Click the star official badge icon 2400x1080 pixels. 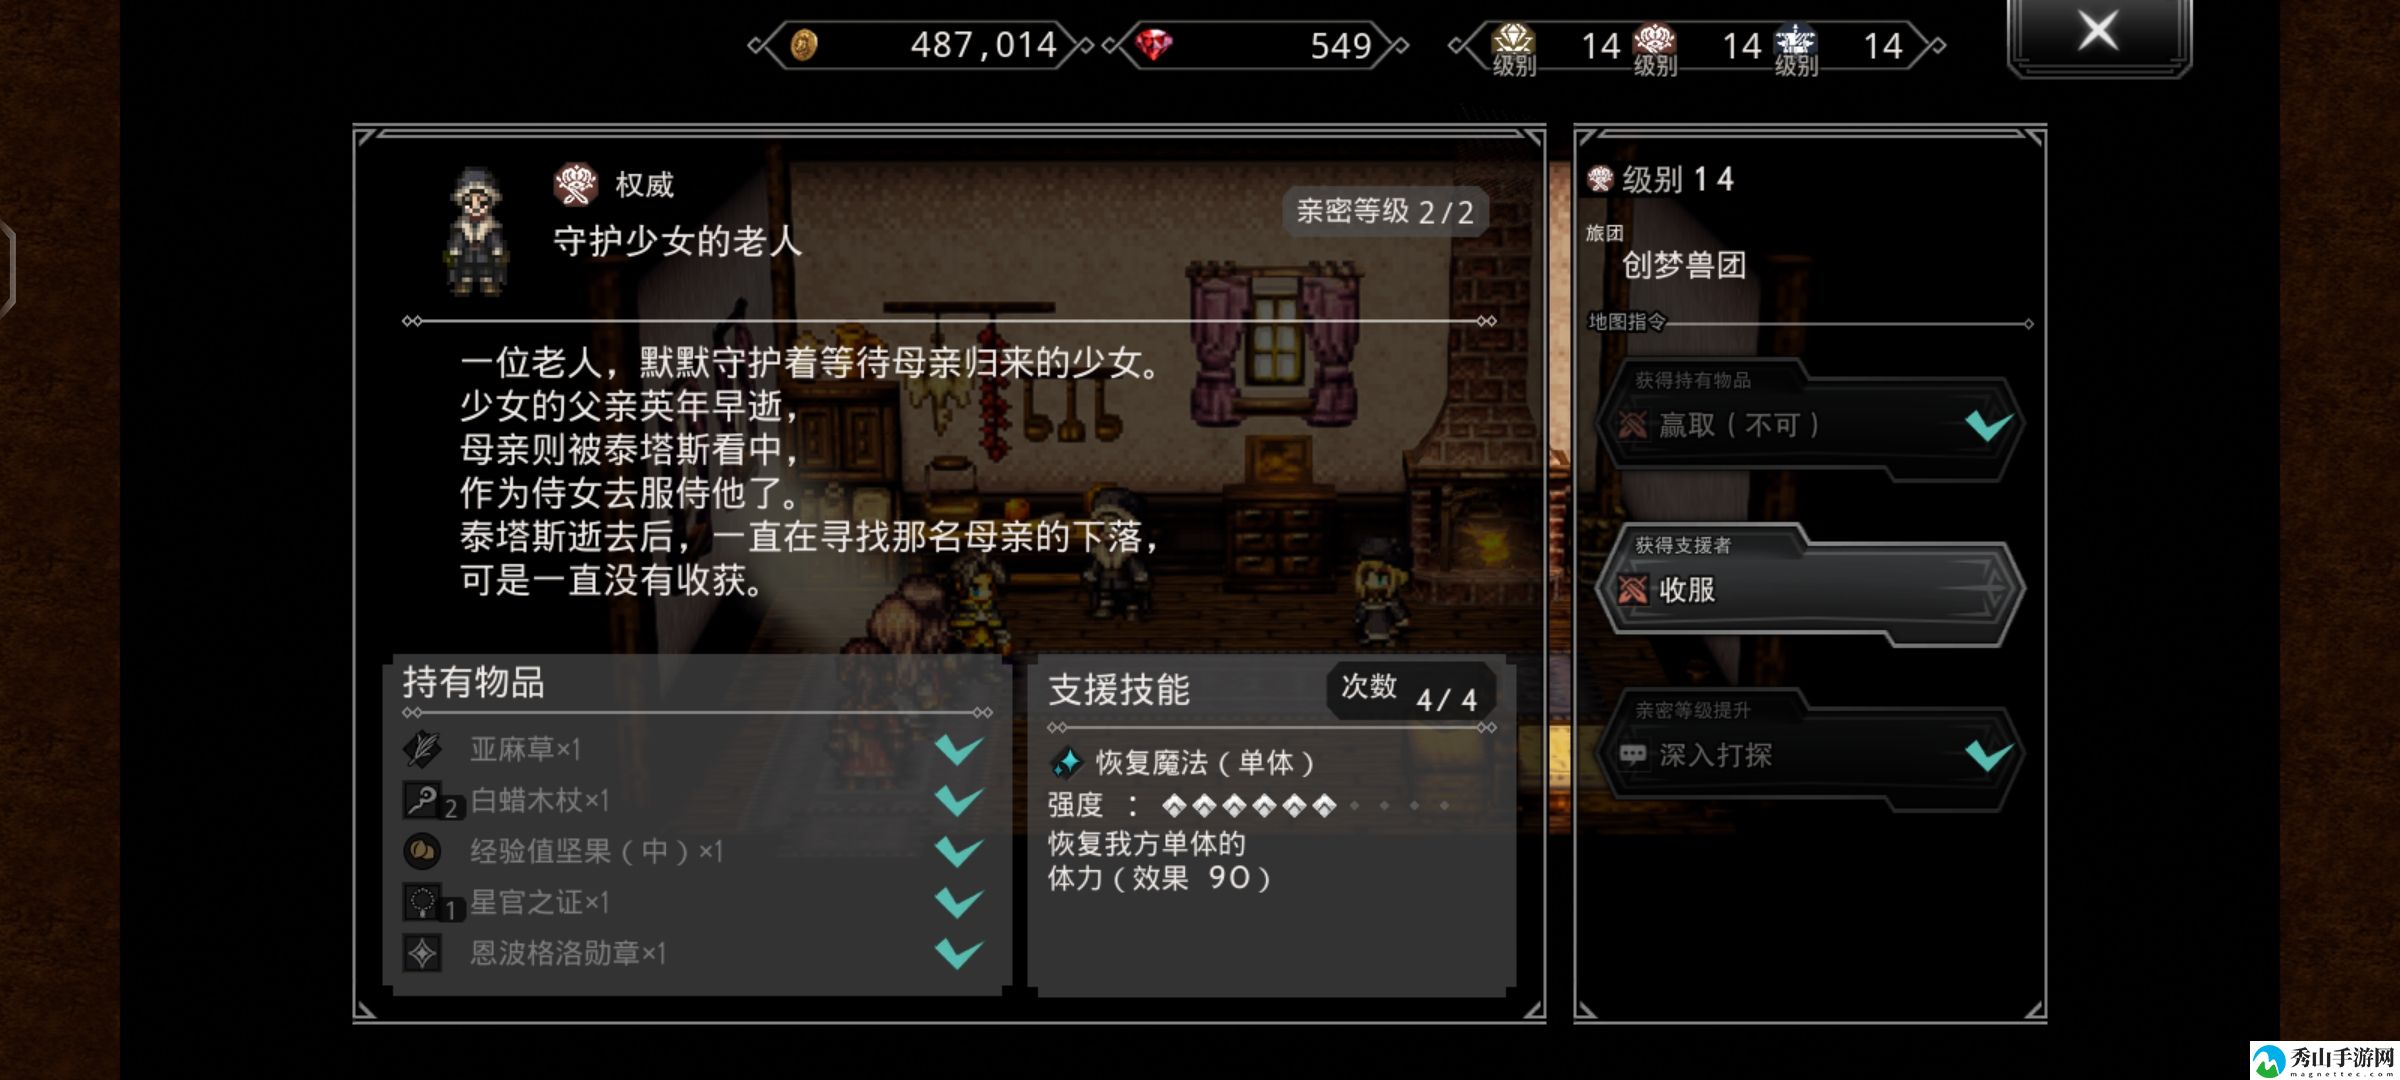coord(422,902)
